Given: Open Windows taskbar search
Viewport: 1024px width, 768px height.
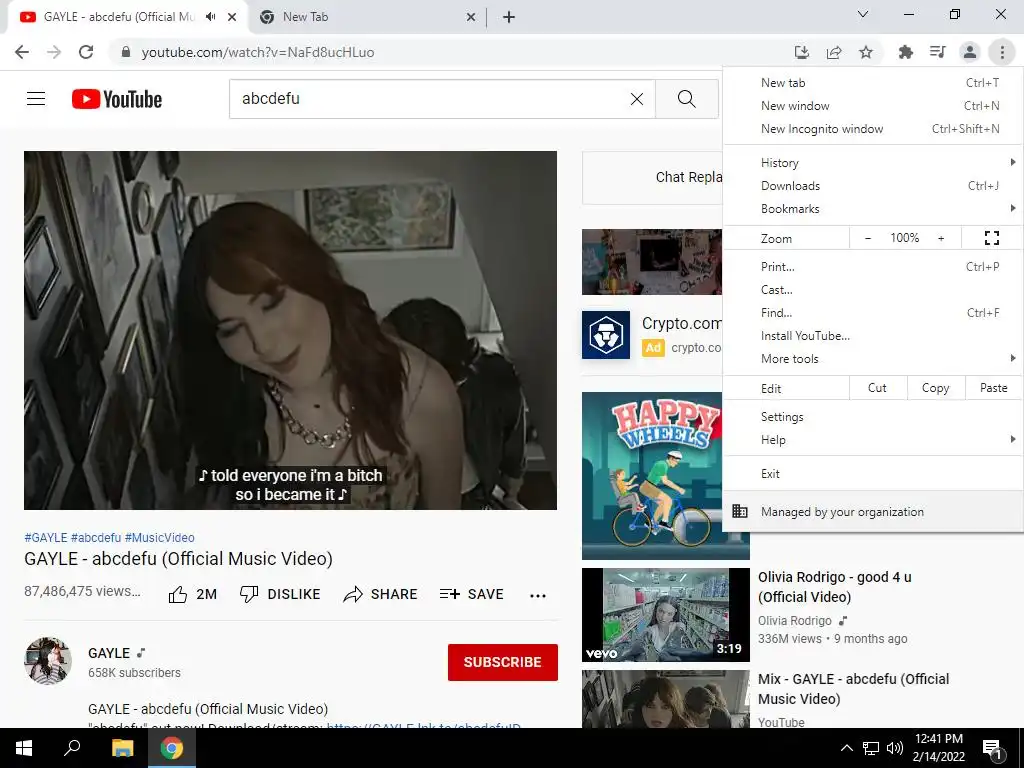Looking at the screenshot, I should coord(72,748).
